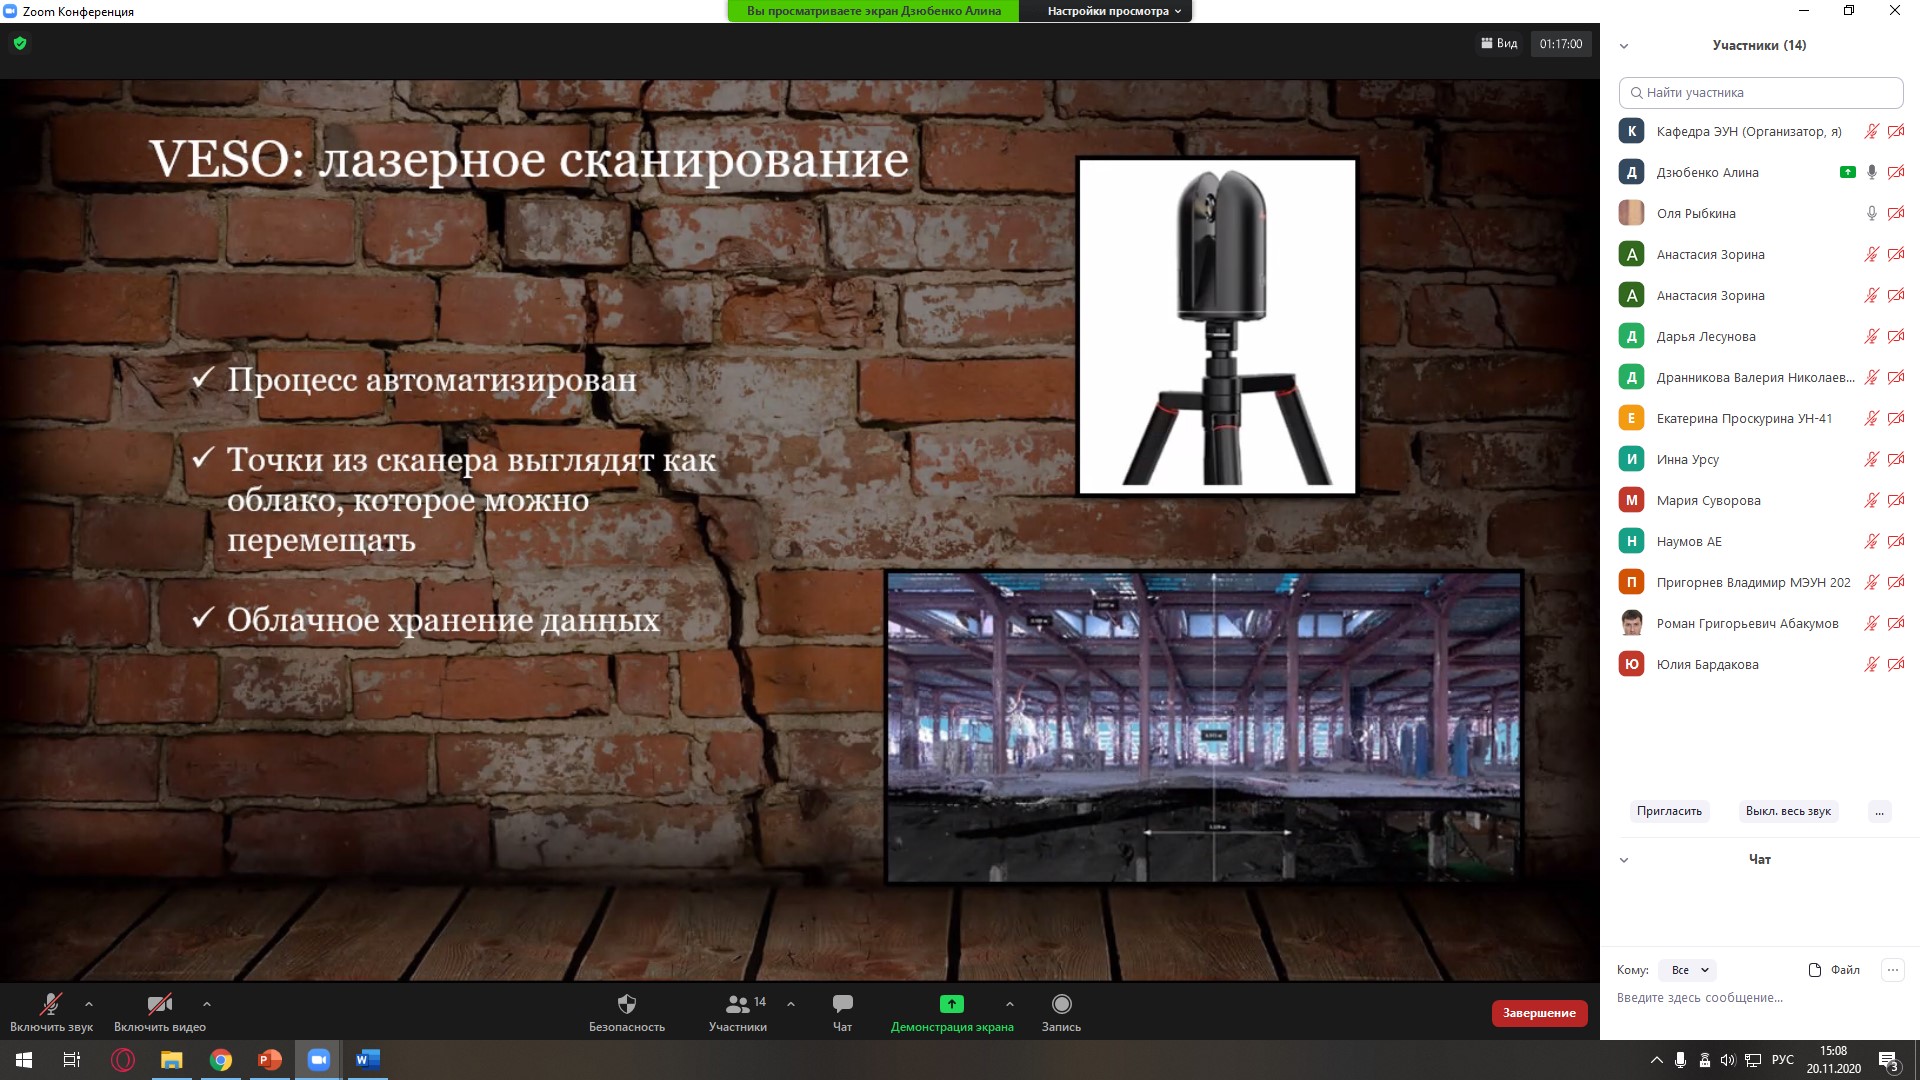The height and width of the screenshot is (1080, 1920).
Task: Open Opera browser from taskbar
Action: pos(123,1060)
